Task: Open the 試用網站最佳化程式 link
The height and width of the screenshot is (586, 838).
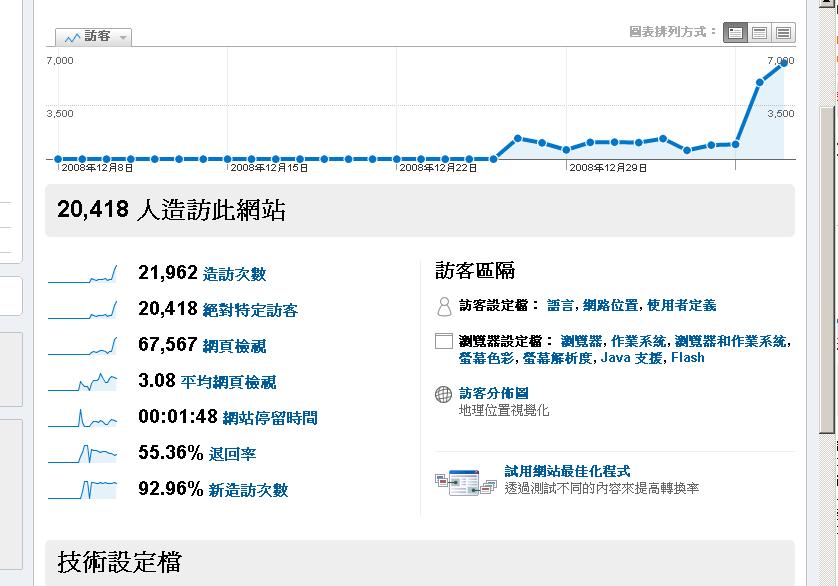Action: pos(567,471)
